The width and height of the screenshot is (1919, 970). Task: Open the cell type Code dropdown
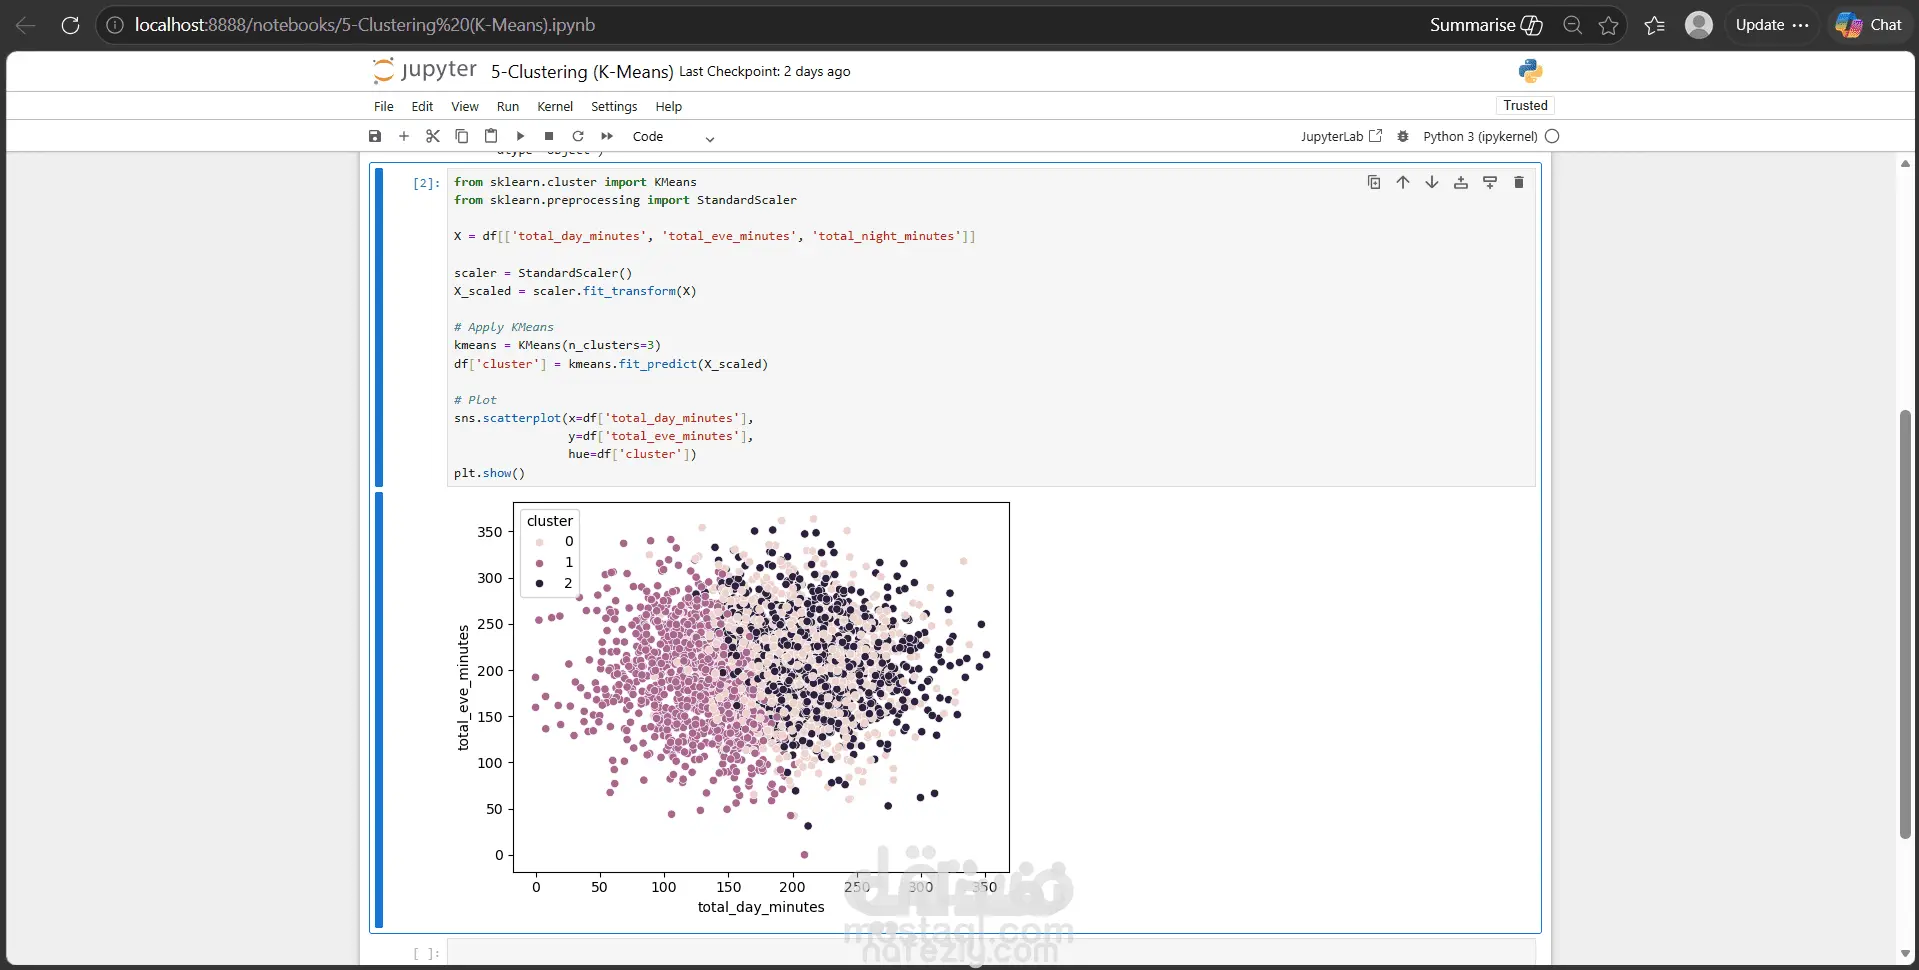(673, 137)
